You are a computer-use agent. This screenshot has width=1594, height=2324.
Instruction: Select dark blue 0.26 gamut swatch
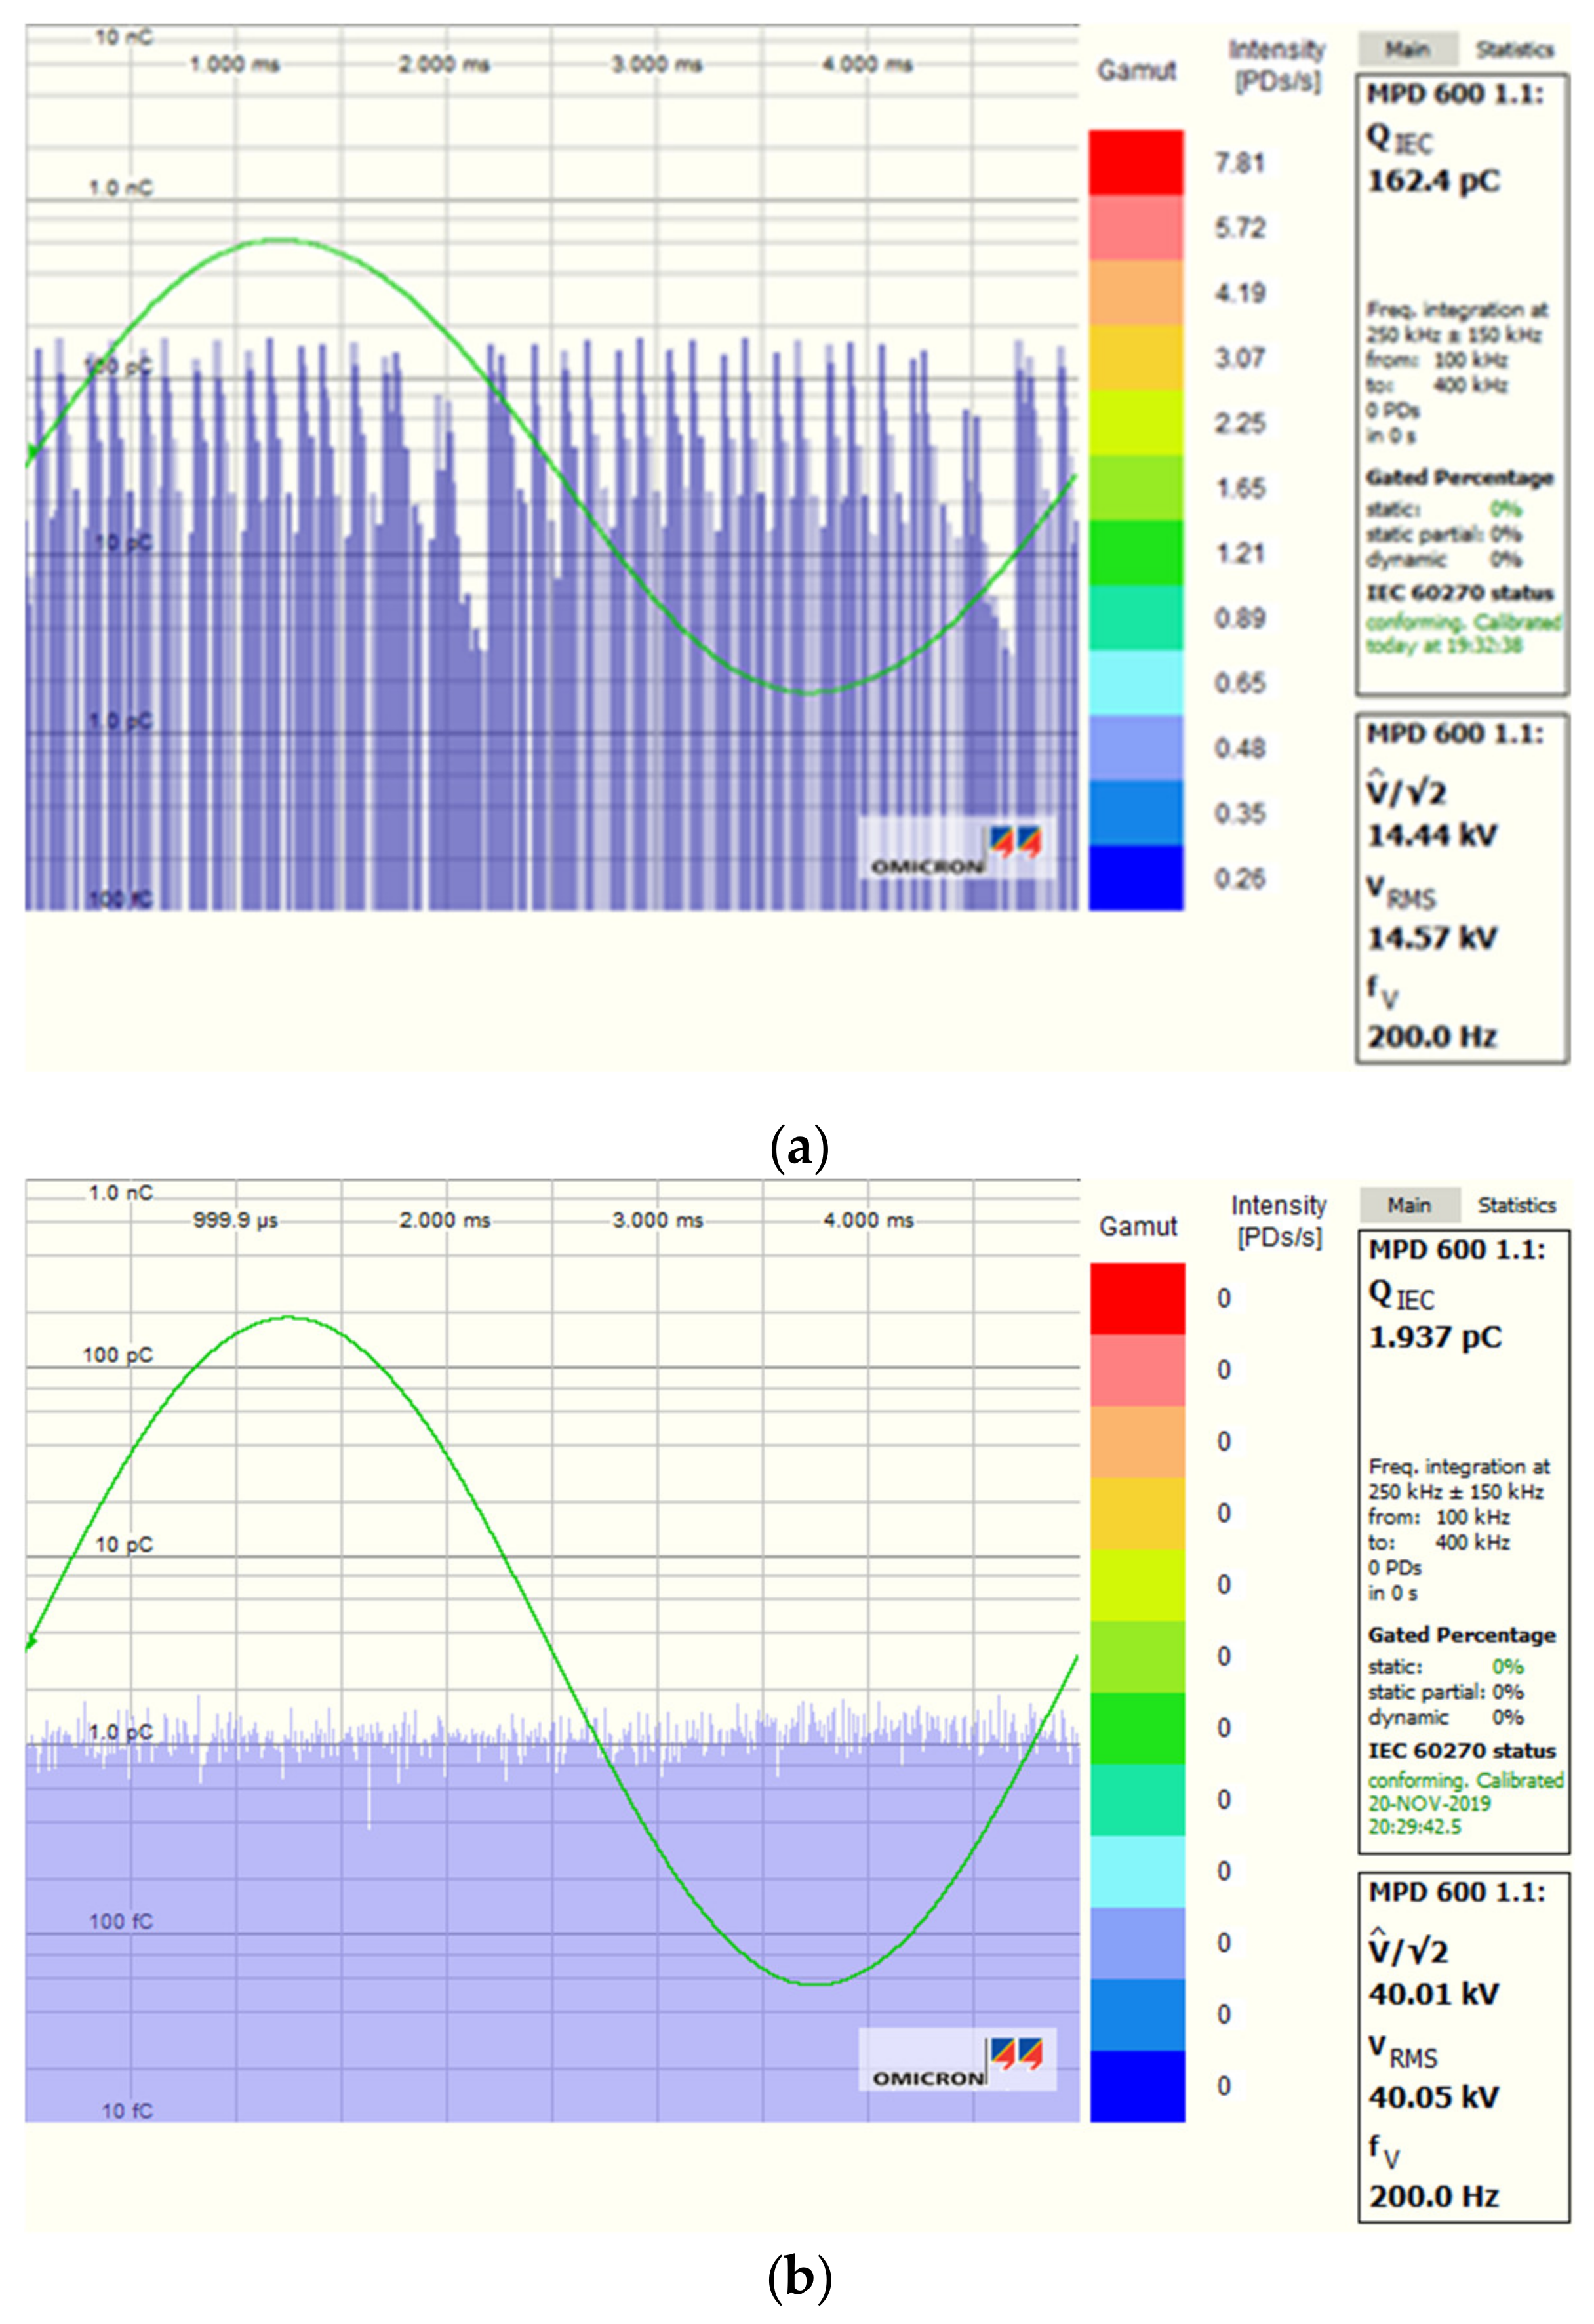click(x=1136, y=878)
